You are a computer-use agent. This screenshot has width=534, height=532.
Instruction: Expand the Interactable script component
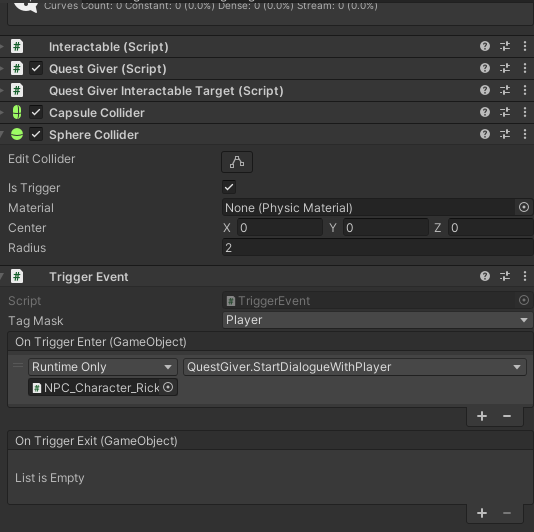click(x=2, y=46)
